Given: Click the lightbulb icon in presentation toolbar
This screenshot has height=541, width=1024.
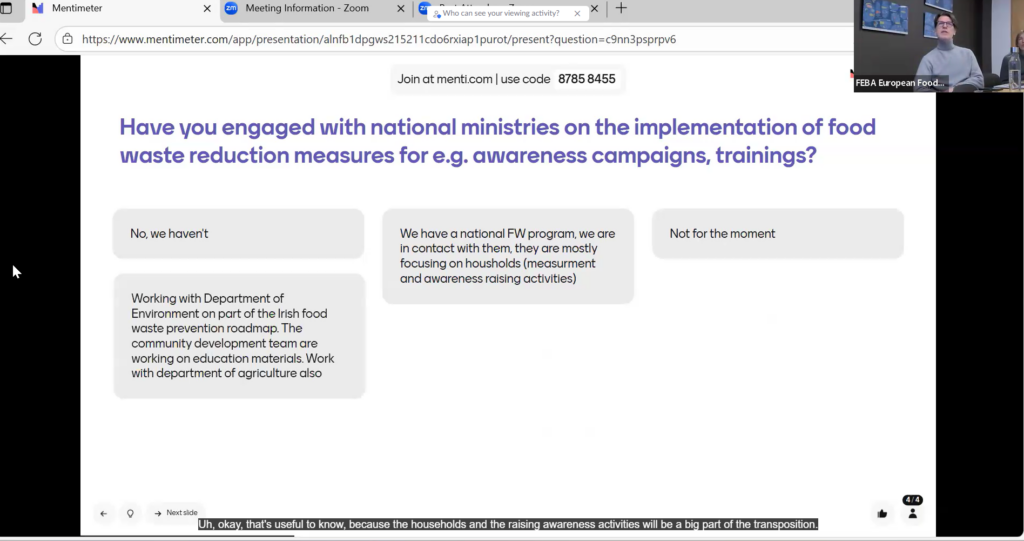Looking at the screenshot, I should click(129, 513).
